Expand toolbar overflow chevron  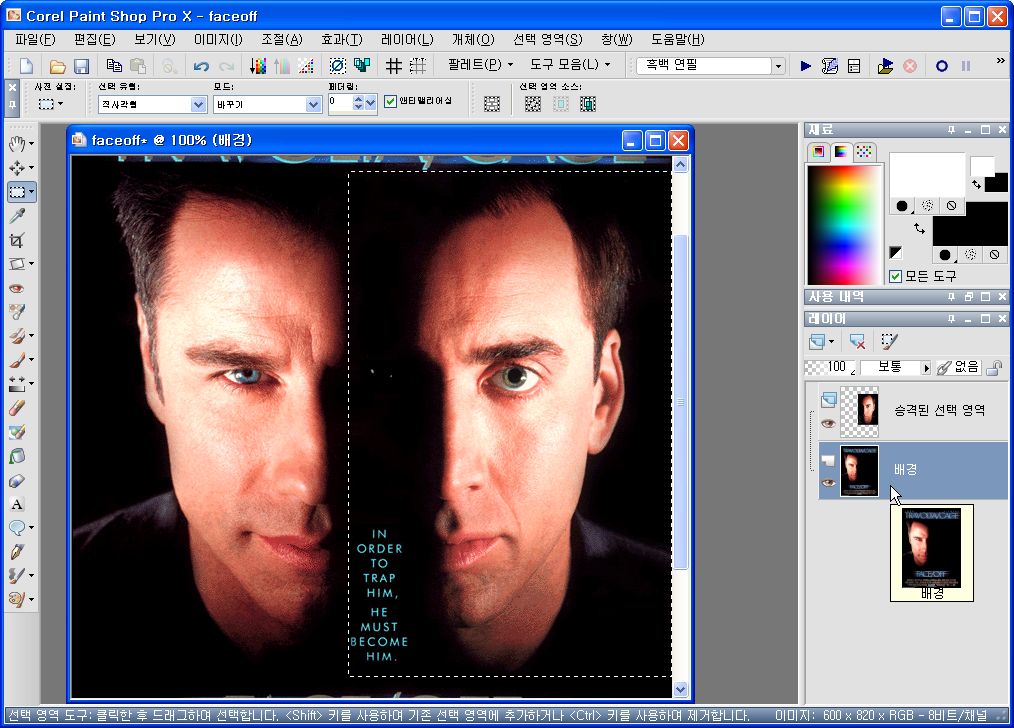(1000, 61)
